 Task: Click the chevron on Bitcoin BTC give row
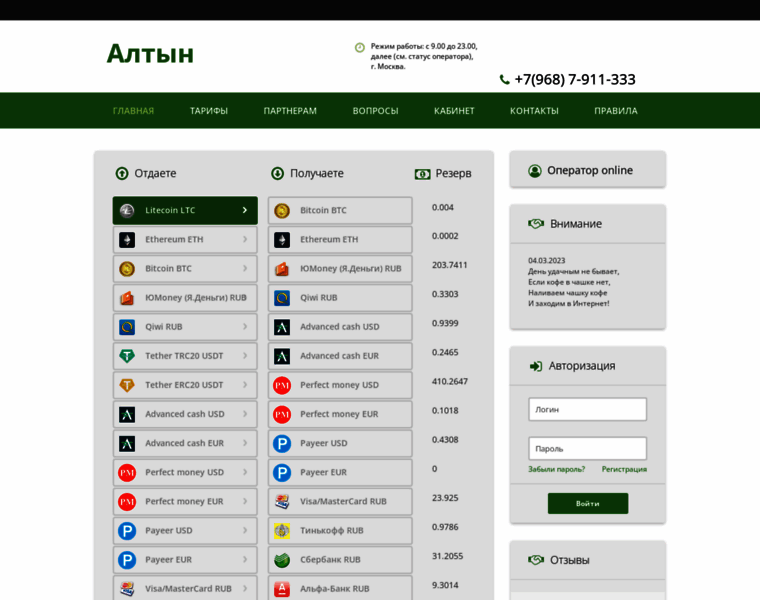(245, 268)
